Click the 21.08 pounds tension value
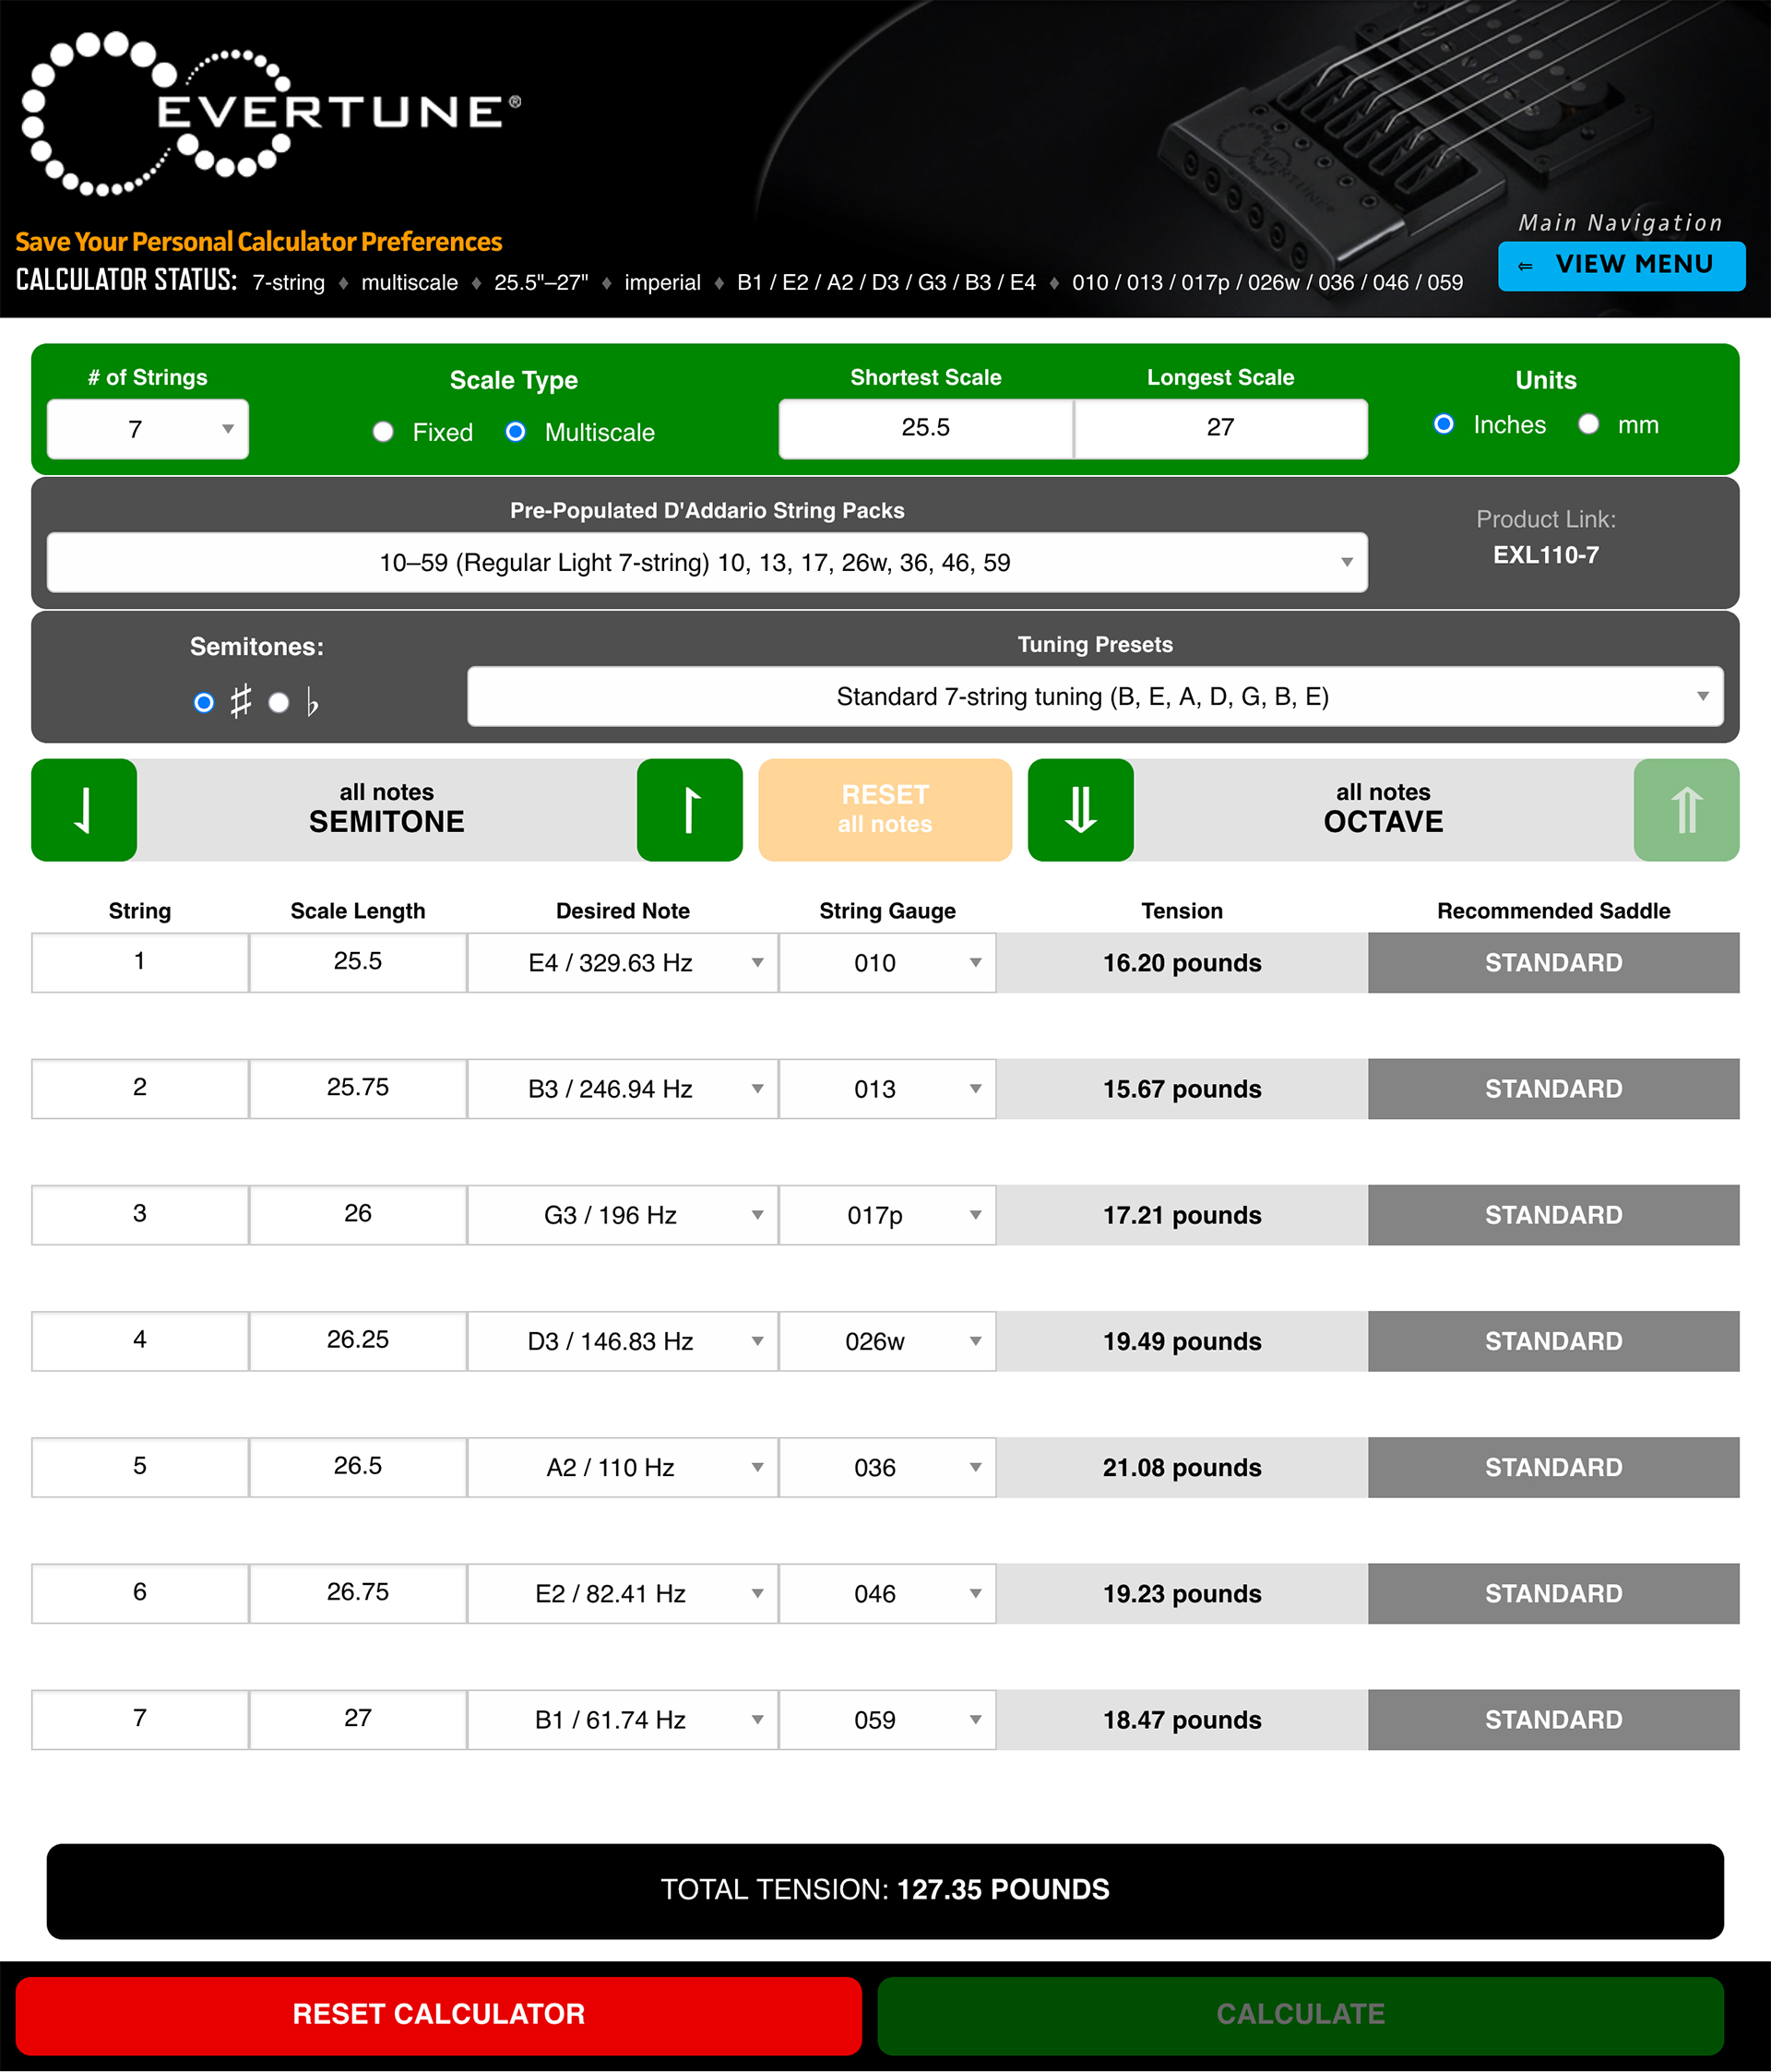Image resolution: width=1771 pixels, height=2072 pixels. pyautogui.click(x=1182, y=1467)
